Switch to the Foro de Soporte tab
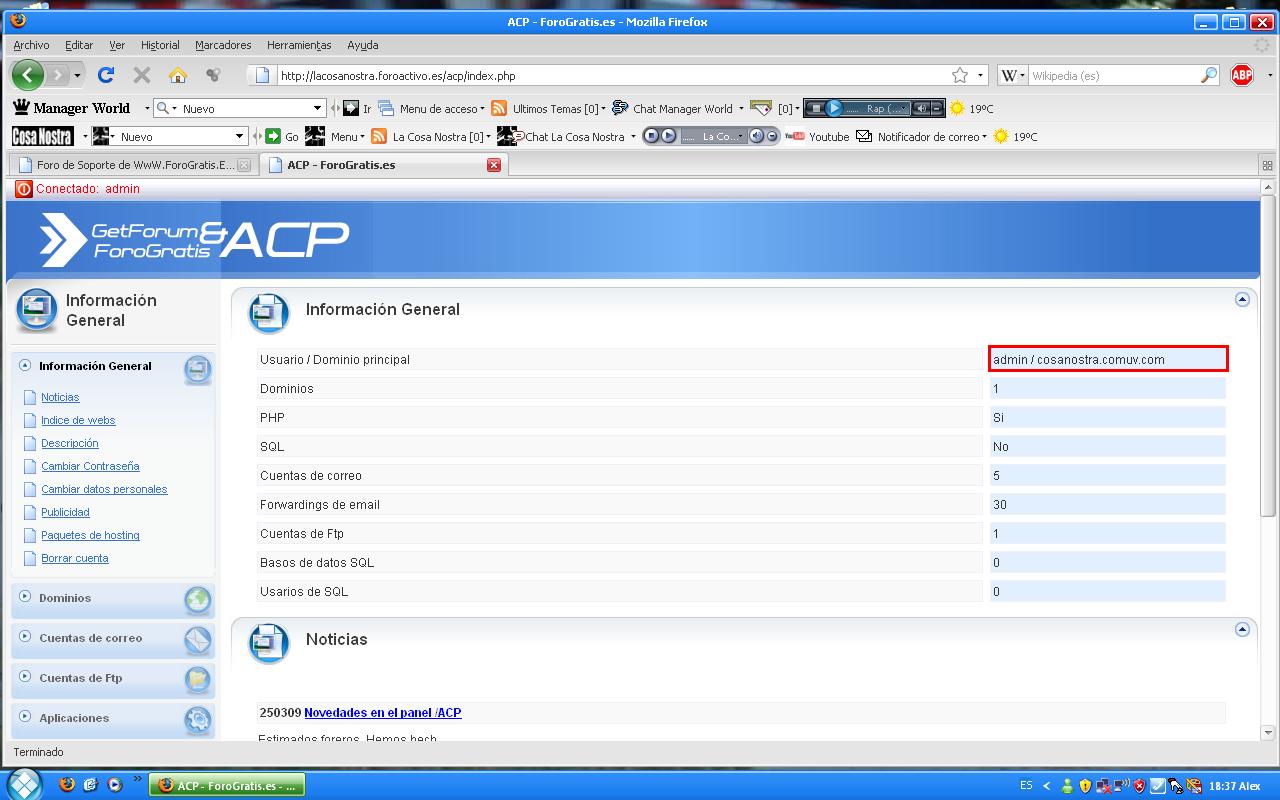Screen dimensions: 1280x800 coord(133,165)
